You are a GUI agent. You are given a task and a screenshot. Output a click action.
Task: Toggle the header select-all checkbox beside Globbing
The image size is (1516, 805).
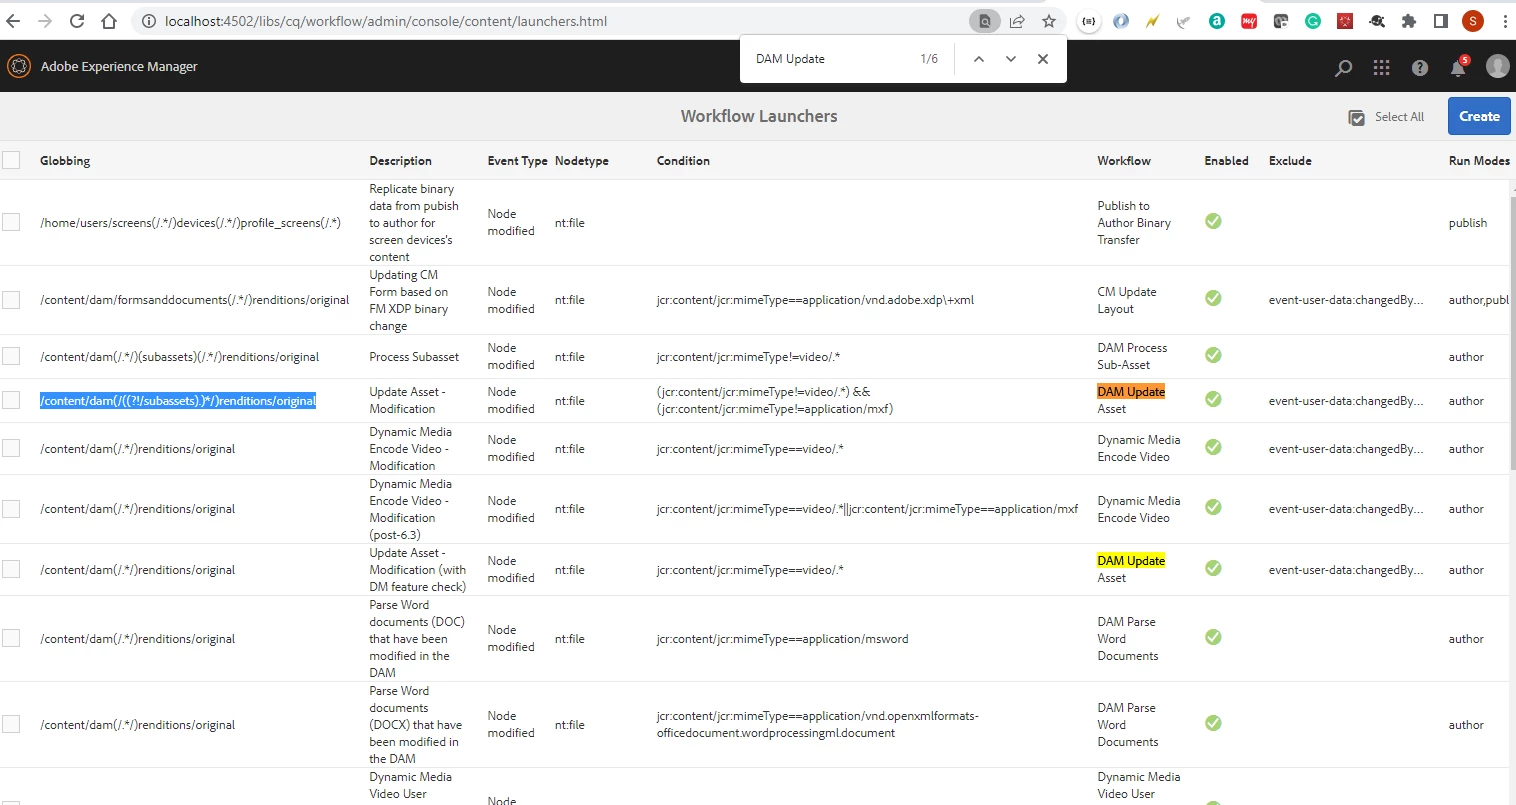11,160
